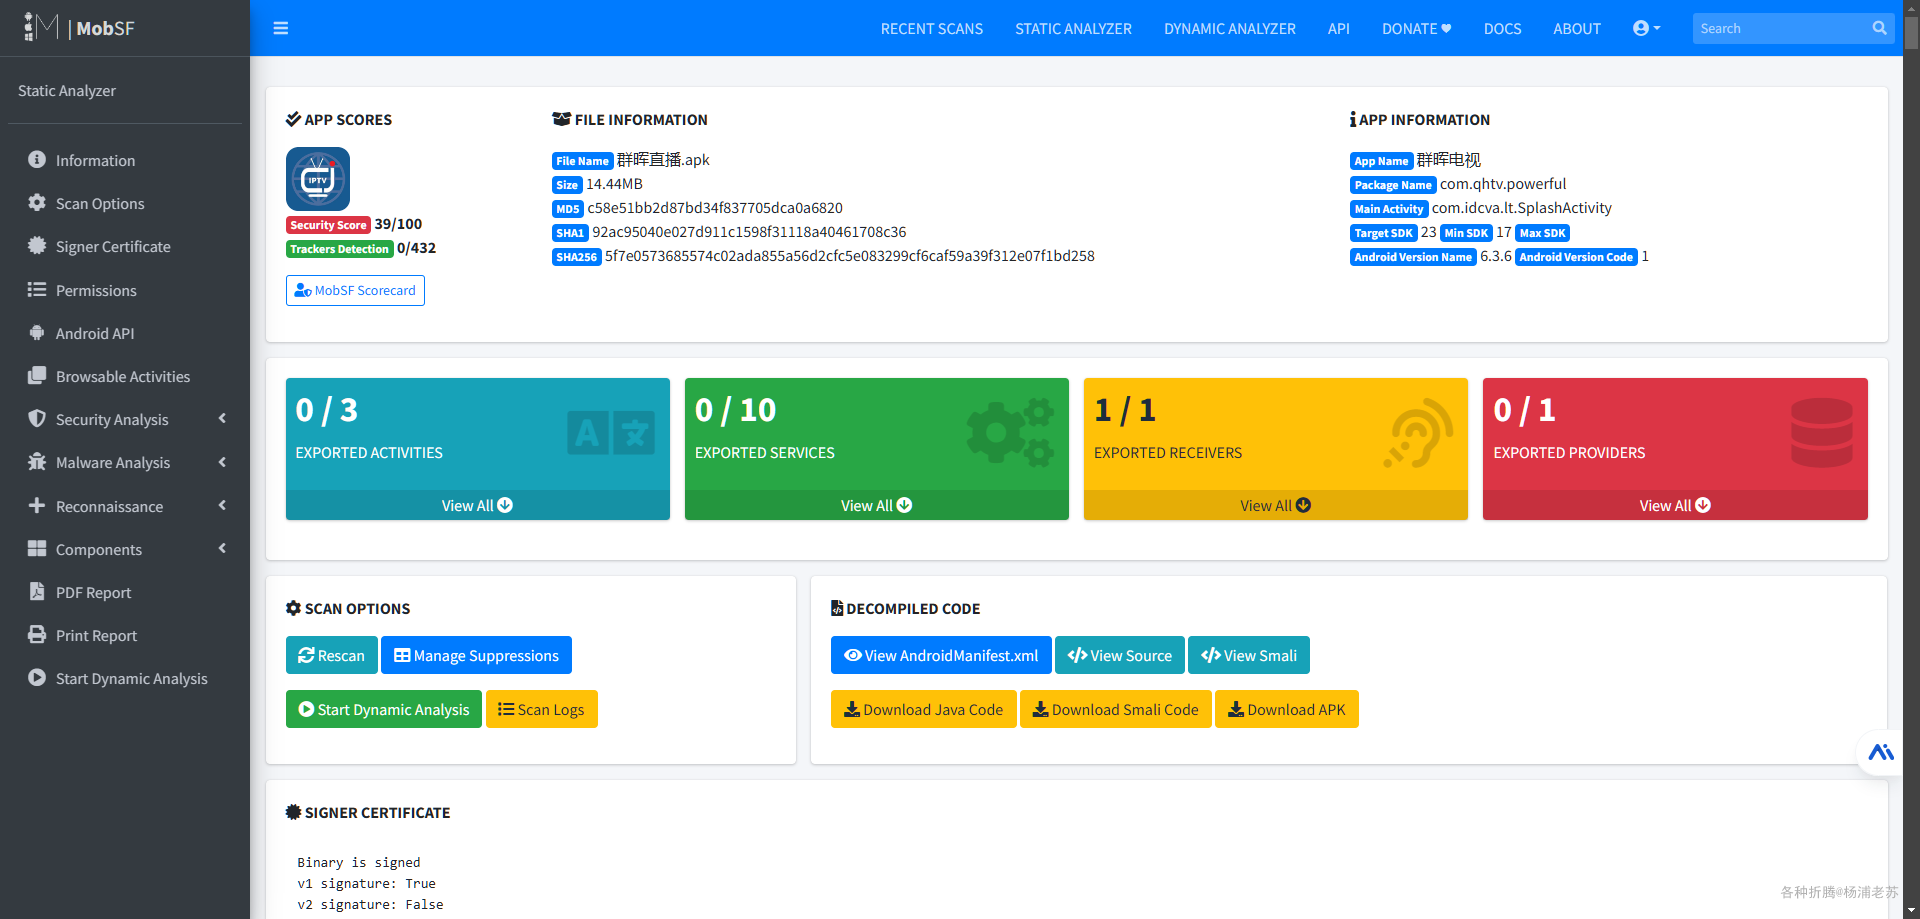Open DYNAMIC ANALYZER in top navigation
The width and height of the screenshot is (1920, 919).
1229,29
